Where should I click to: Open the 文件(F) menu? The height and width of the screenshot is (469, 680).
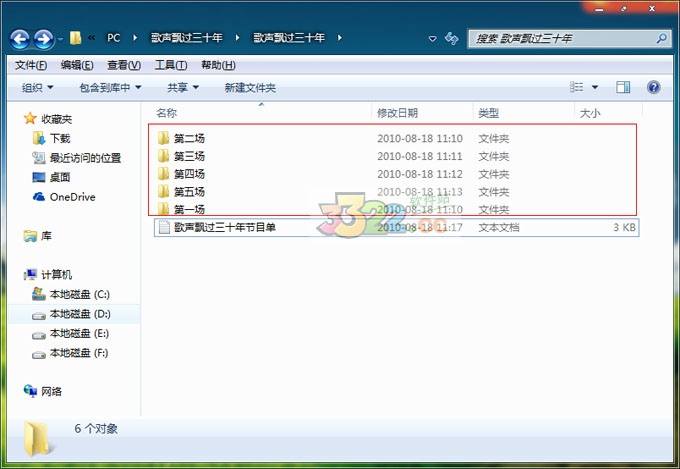[x=31, y=65]
